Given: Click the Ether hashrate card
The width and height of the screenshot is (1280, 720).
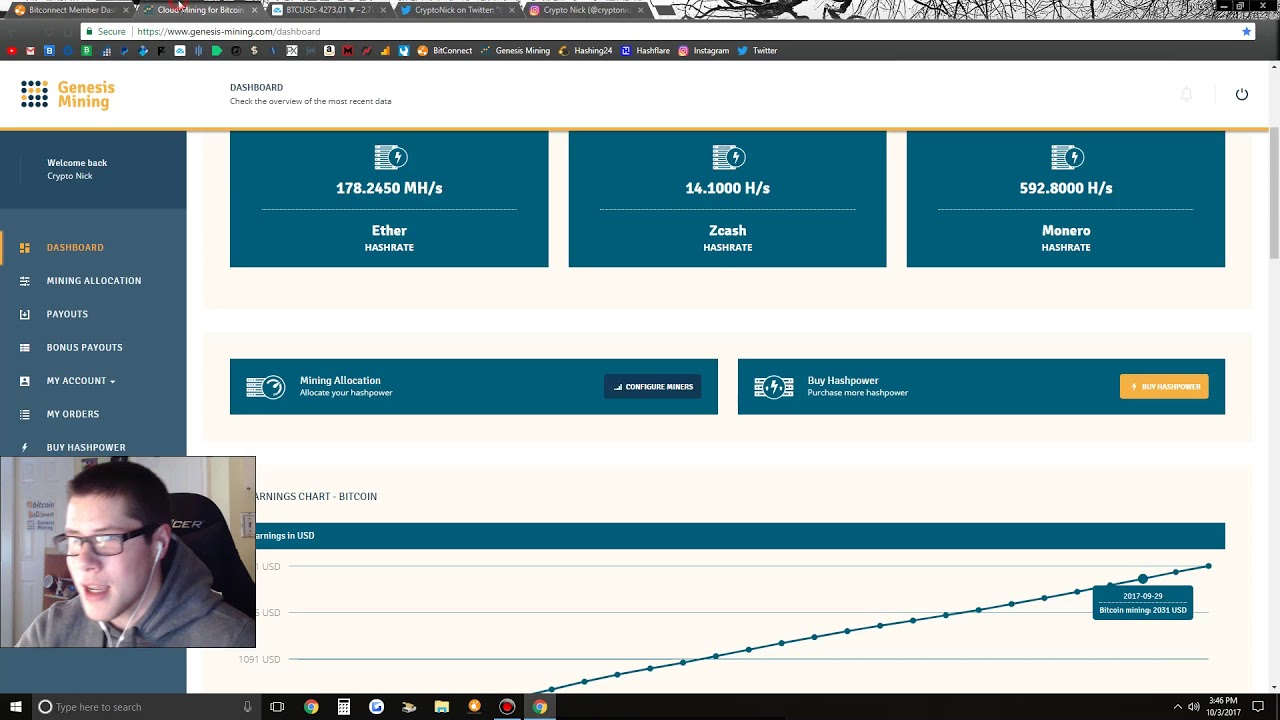Looking at the screenshot, I should tap(389, 199).
